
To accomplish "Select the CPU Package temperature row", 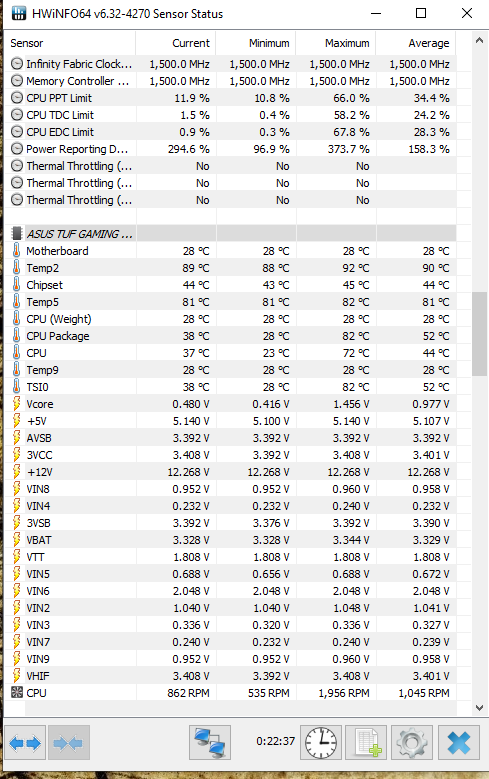I will click(230, 336).
